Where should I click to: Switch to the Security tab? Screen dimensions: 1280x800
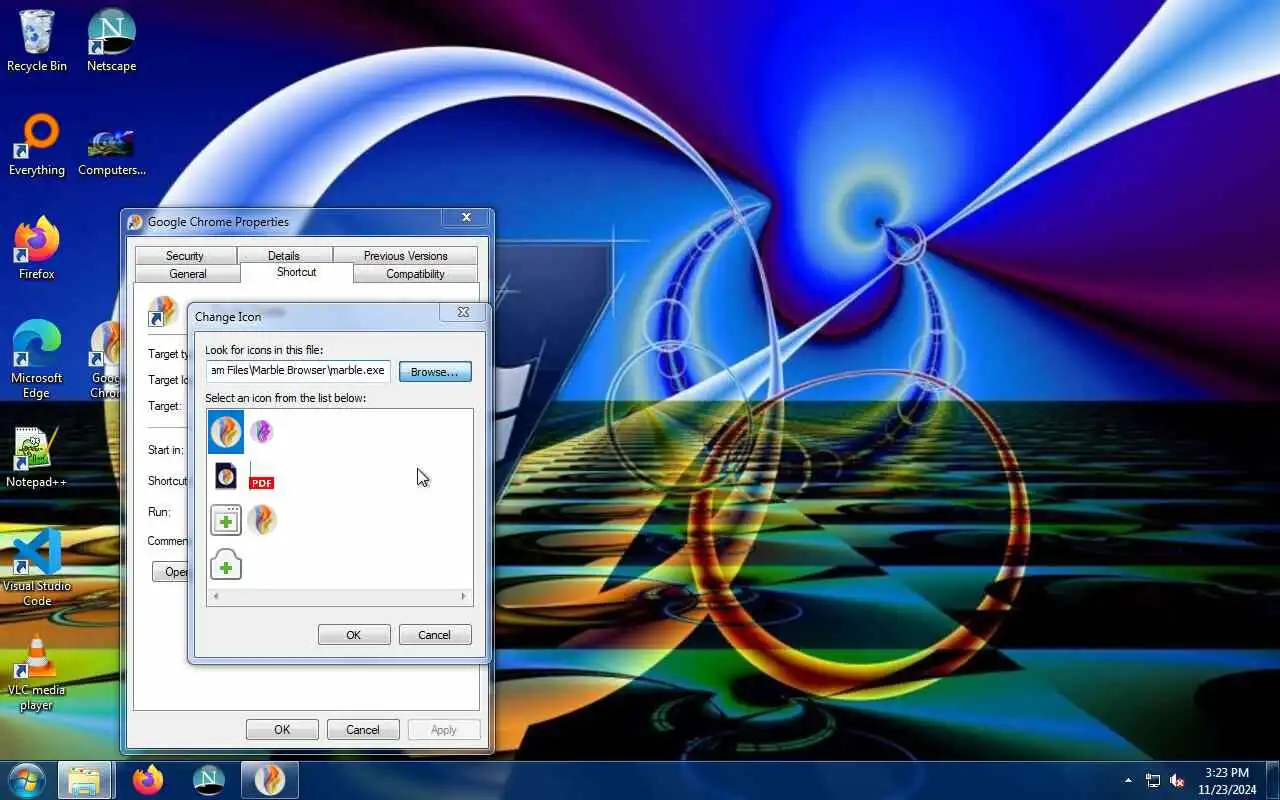pos(185,256)
